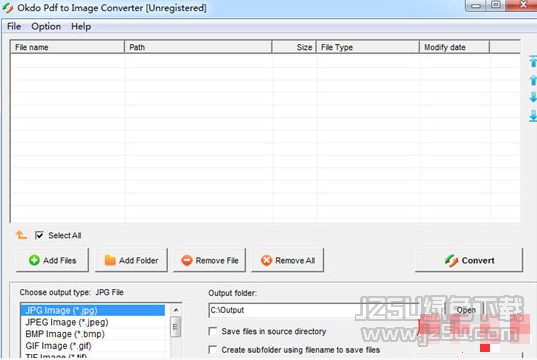
Task: Click the move-up arrow icon
Action: (x=533, y=80)
